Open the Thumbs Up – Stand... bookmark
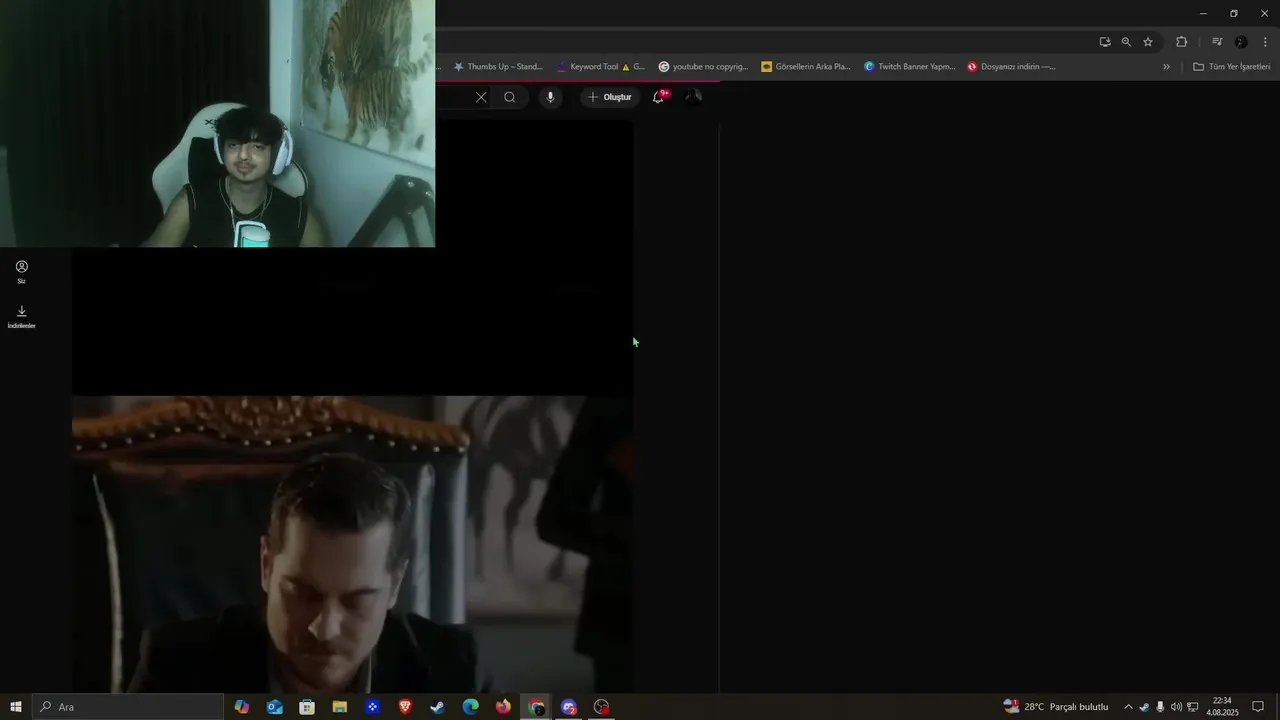The image size is (1280, 720). click(x=498, y=67)
